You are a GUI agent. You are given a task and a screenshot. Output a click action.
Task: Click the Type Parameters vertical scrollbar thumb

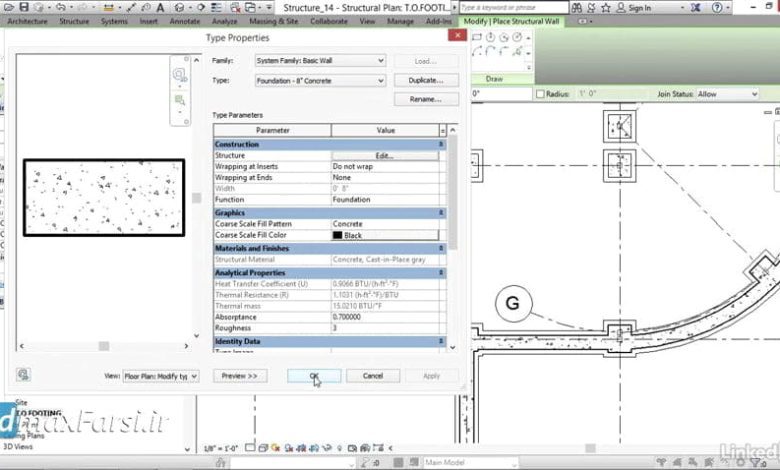point(453,191)
